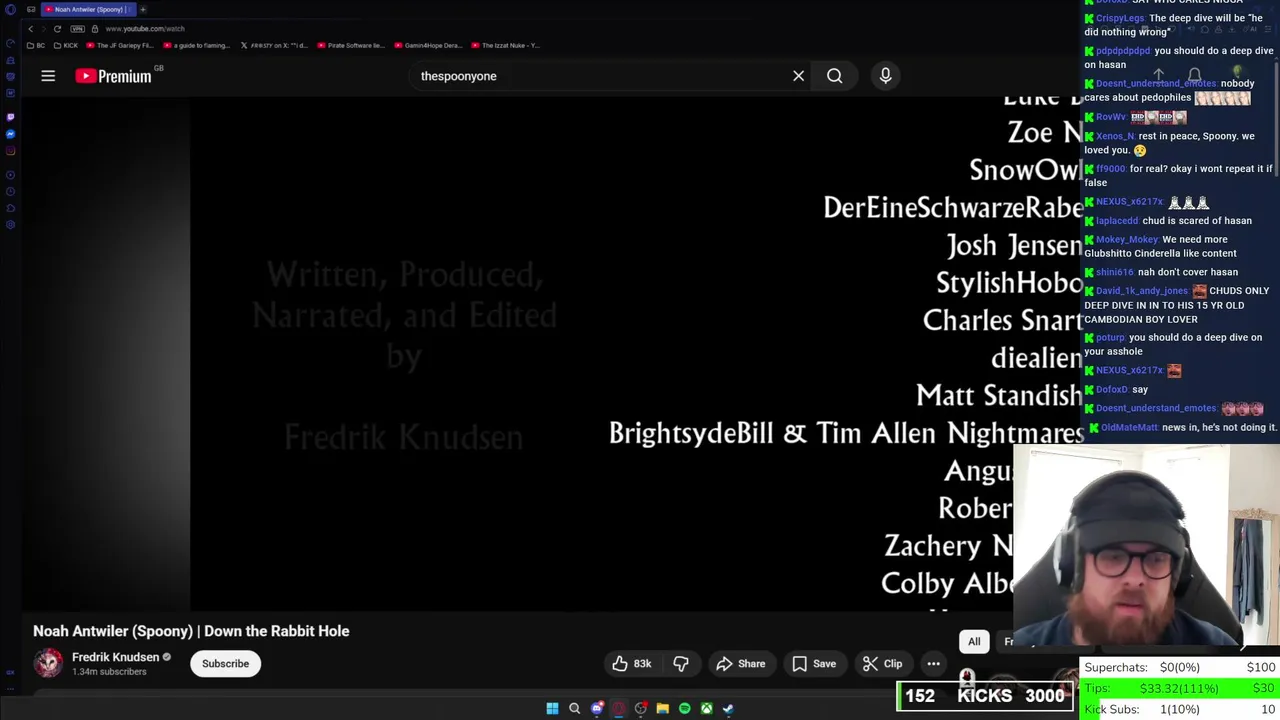Open Xbox app from taskbar

pos(706,709)
